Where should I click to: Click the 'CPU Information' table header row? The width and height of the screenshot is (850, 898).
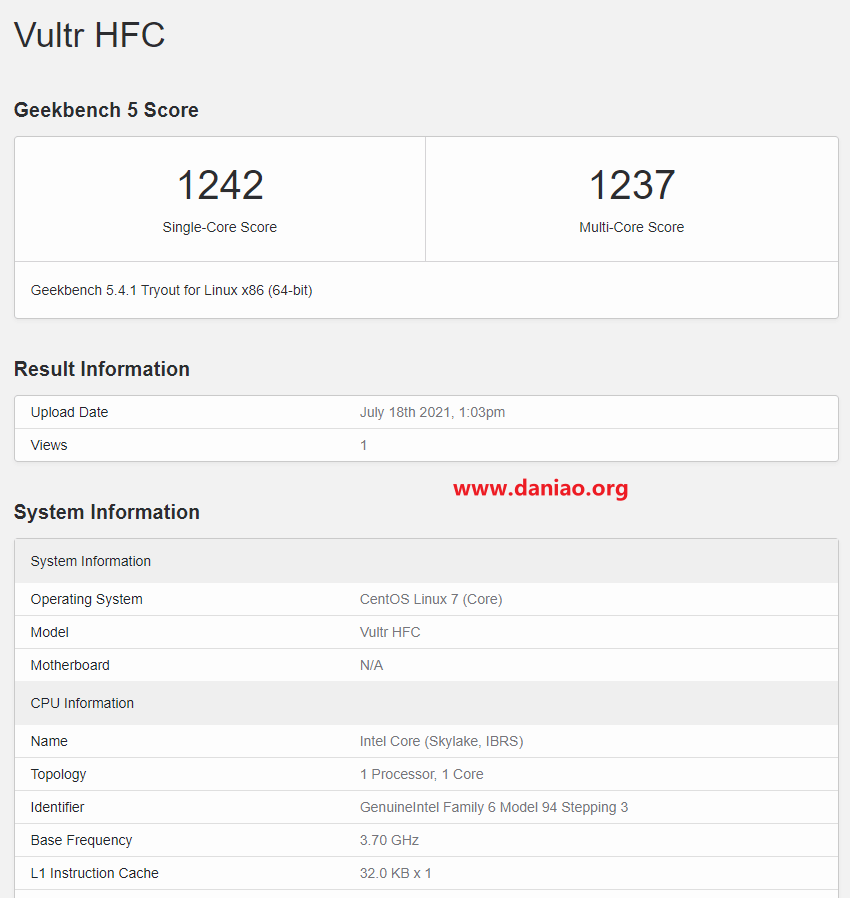click(x=426, y=703)
